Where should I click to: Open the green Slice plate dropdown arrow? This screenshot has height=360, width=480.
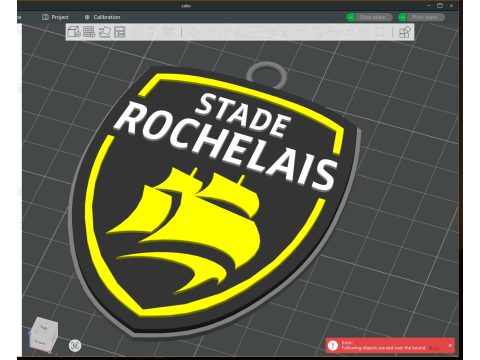(351, 17)
